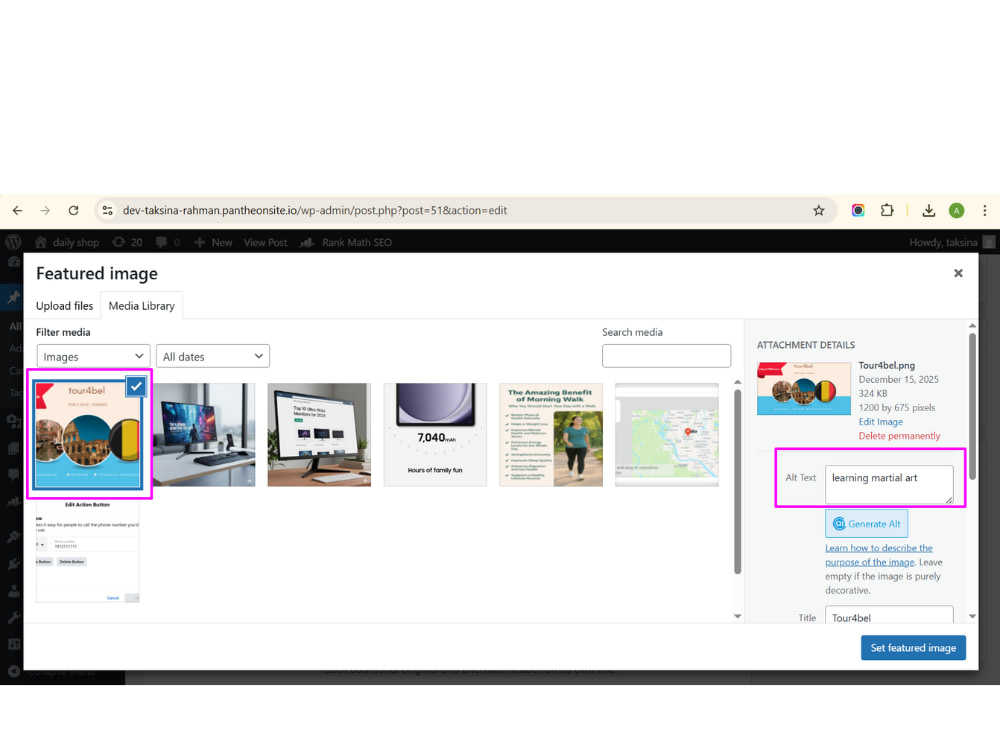Click the Generate Alt button
1000x750 pixels.
point(866,524)
